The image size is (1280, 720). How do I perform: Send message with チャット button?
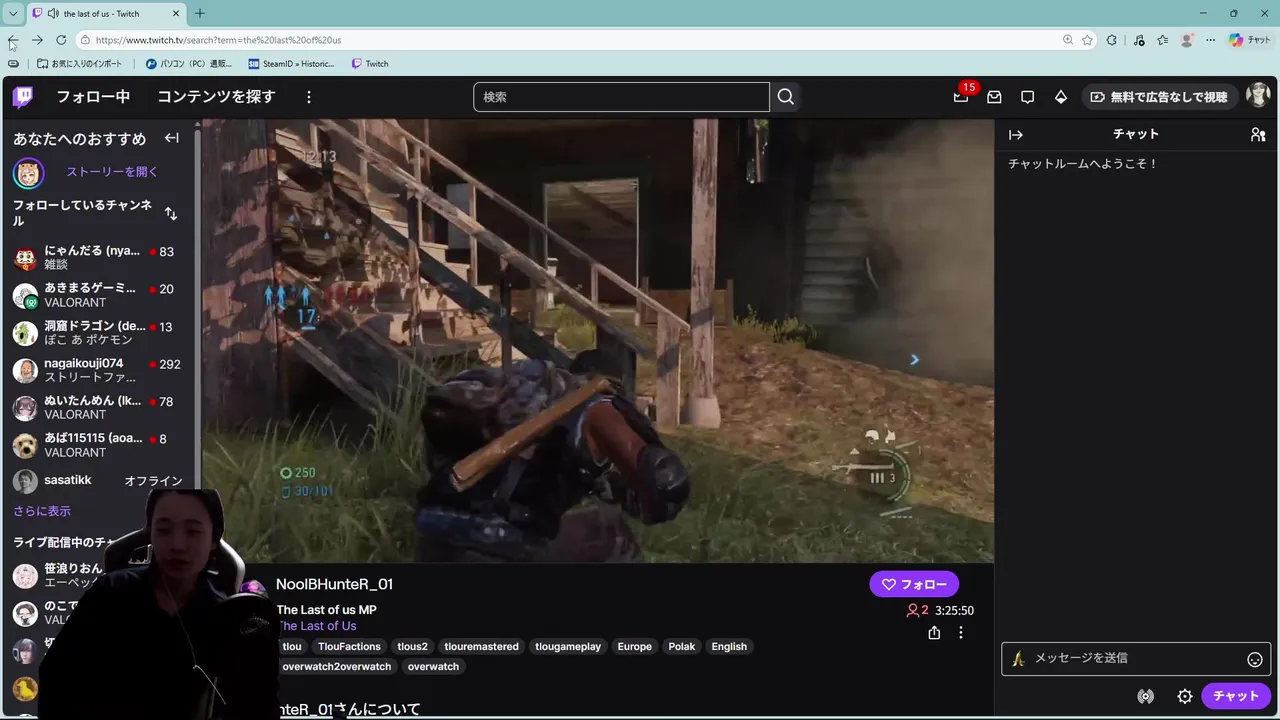click(x=1236, y=696)
